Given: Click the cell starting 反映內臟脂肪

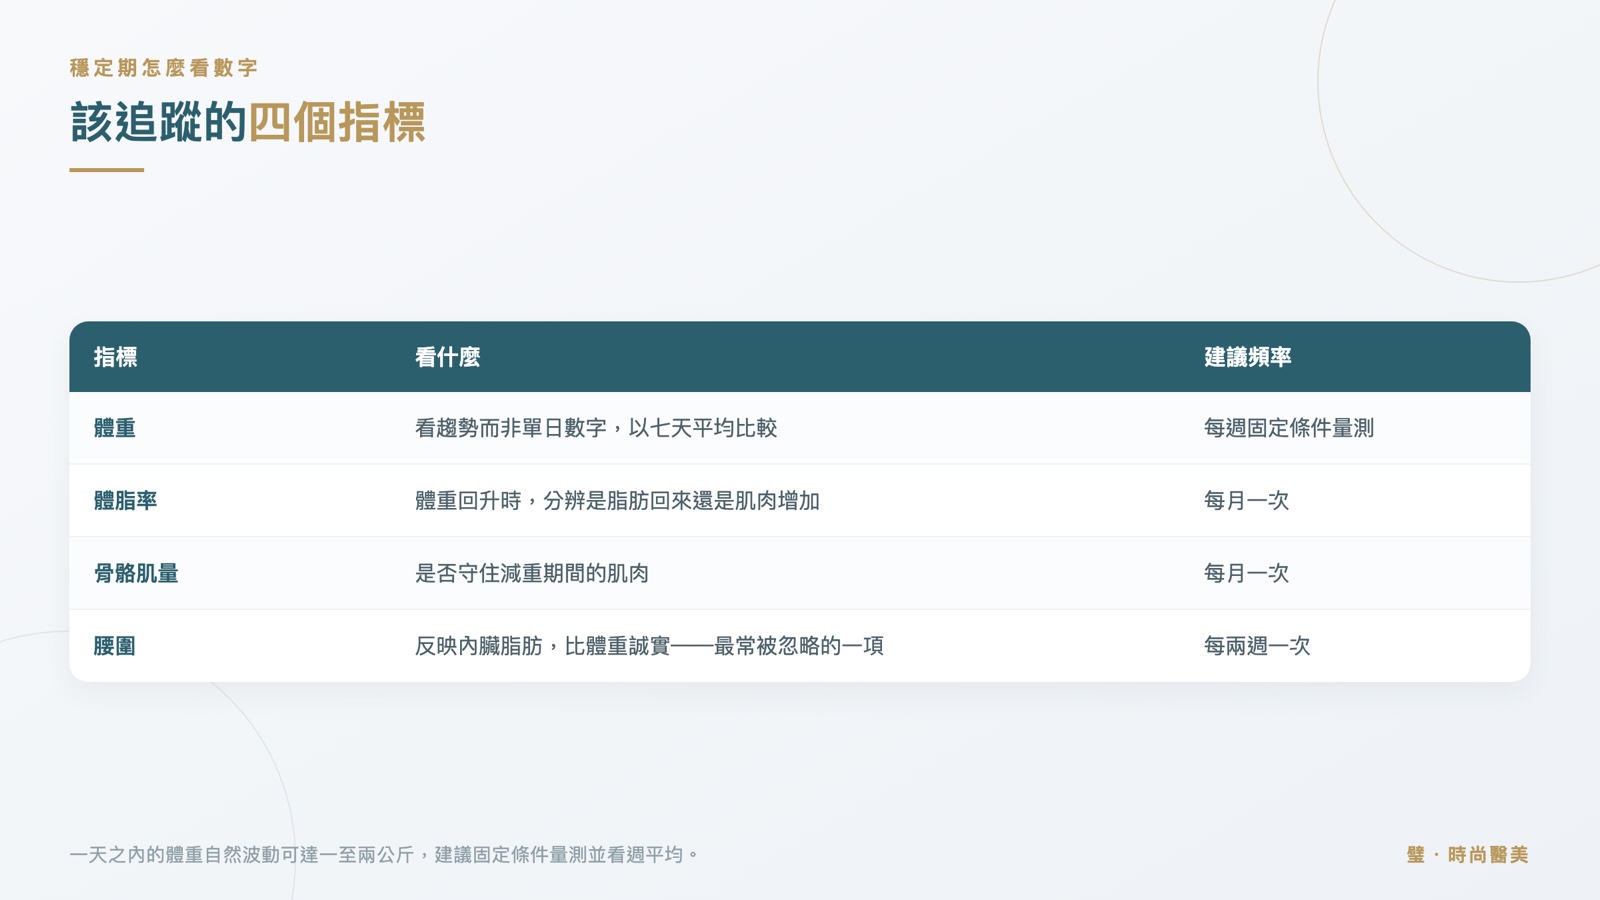Looking at the screenshot, I should (x=649, y=646).
